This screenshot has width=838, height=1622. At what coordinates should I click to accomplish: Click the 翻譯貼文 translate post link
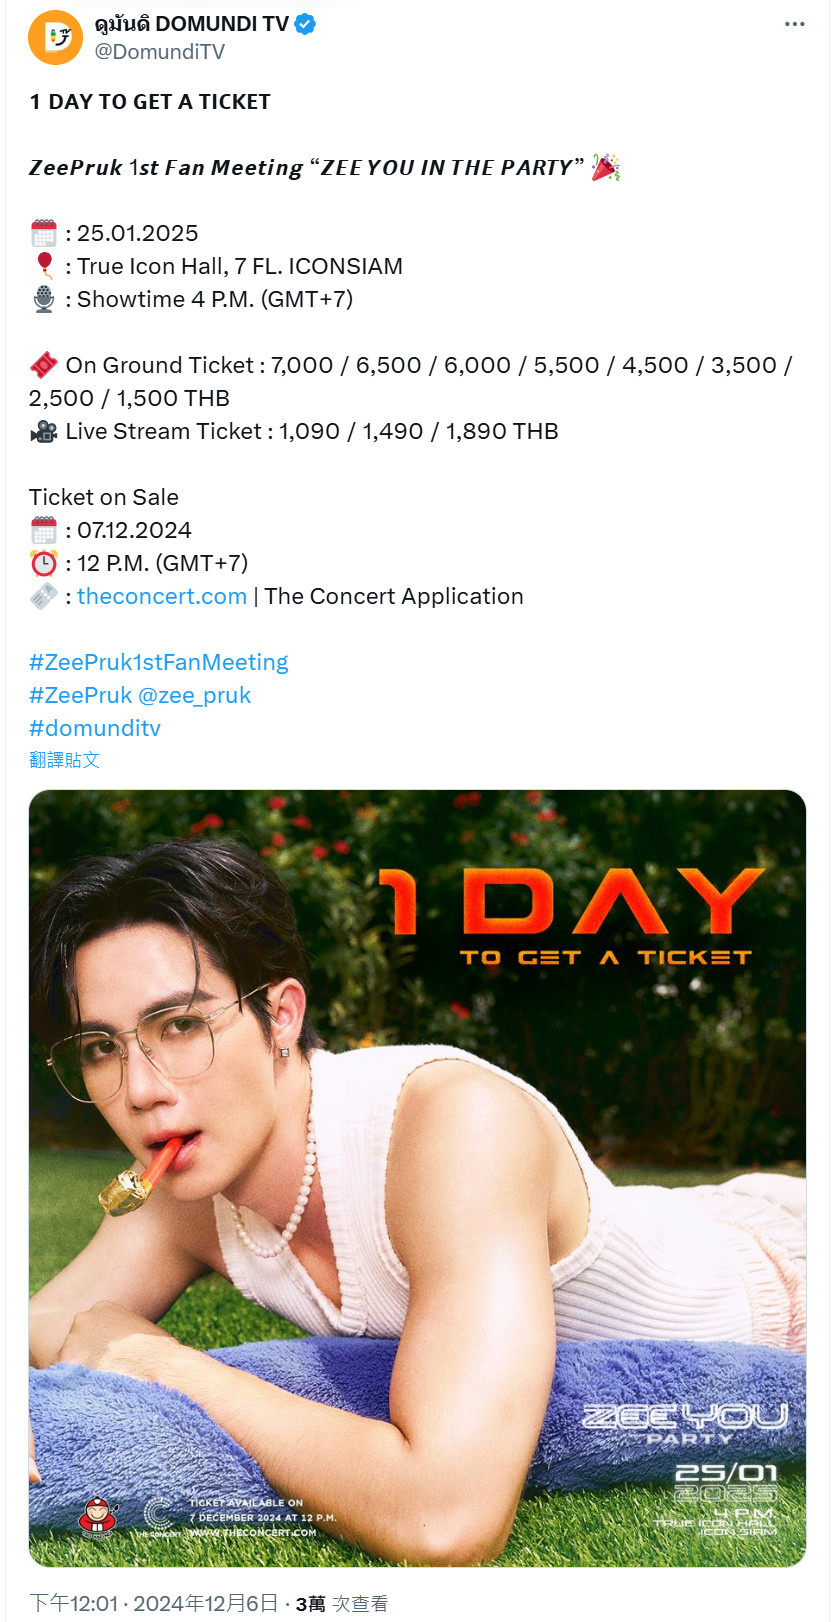point(65,760)
